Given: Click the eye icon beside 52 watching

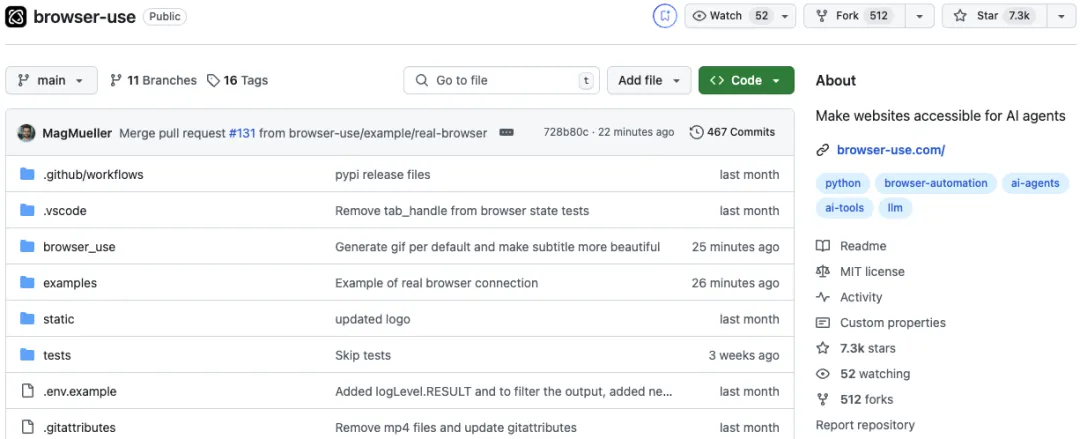Looking at the screenshot, I should [x=822, y=374].
